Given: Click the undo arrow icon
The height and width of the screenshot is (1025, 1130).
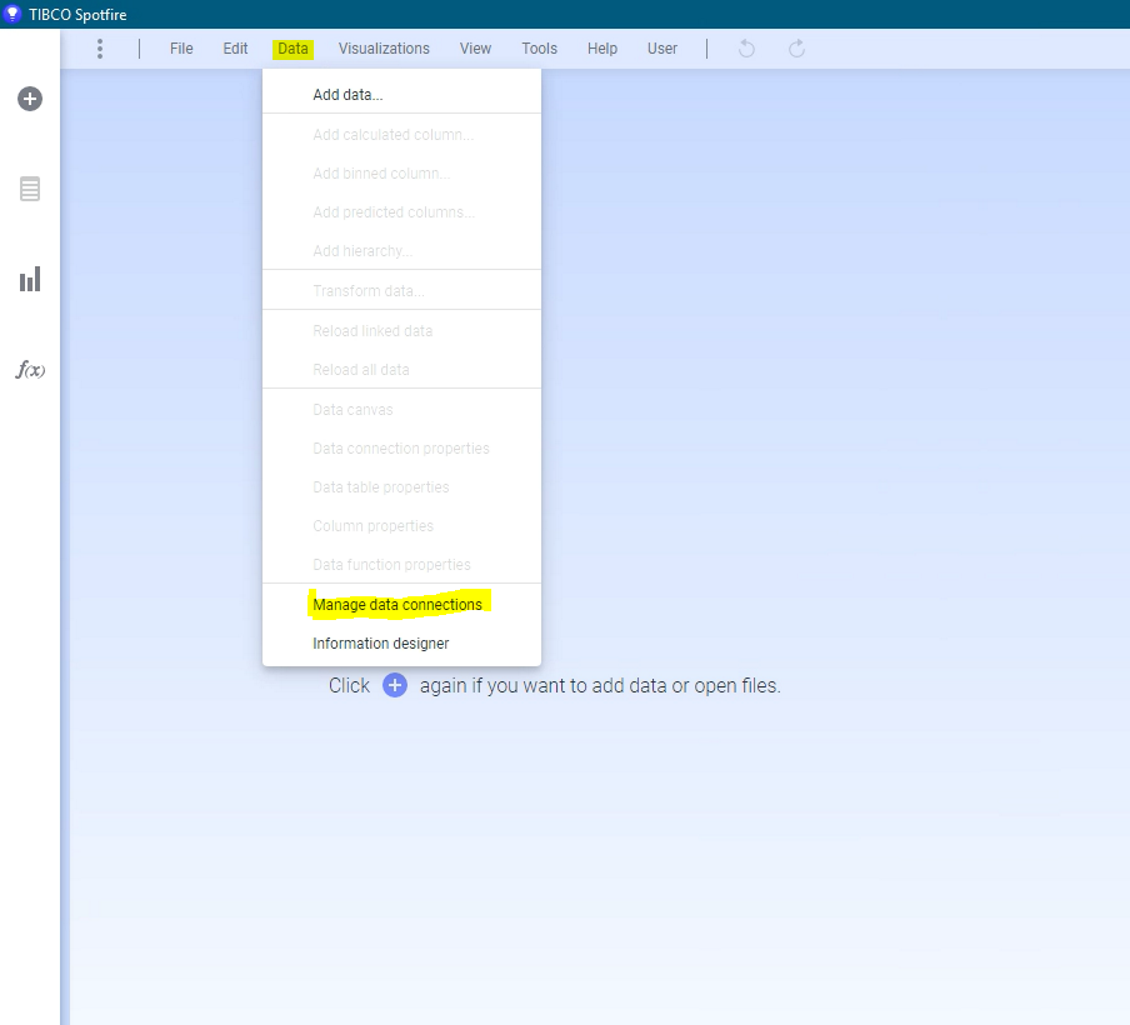Looking at the screenshot, I should [x=747, y=49].
